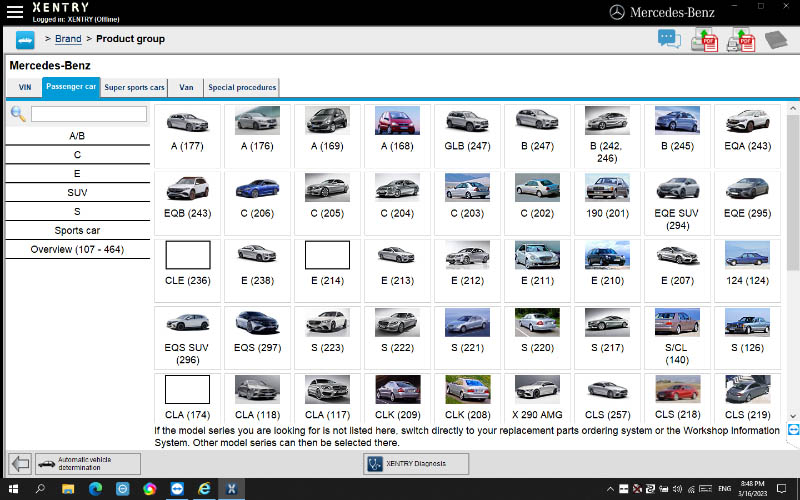The height and width of the screenshot is (500, 800).
Task: Select the S (223) model series
Action: (327, 338)
